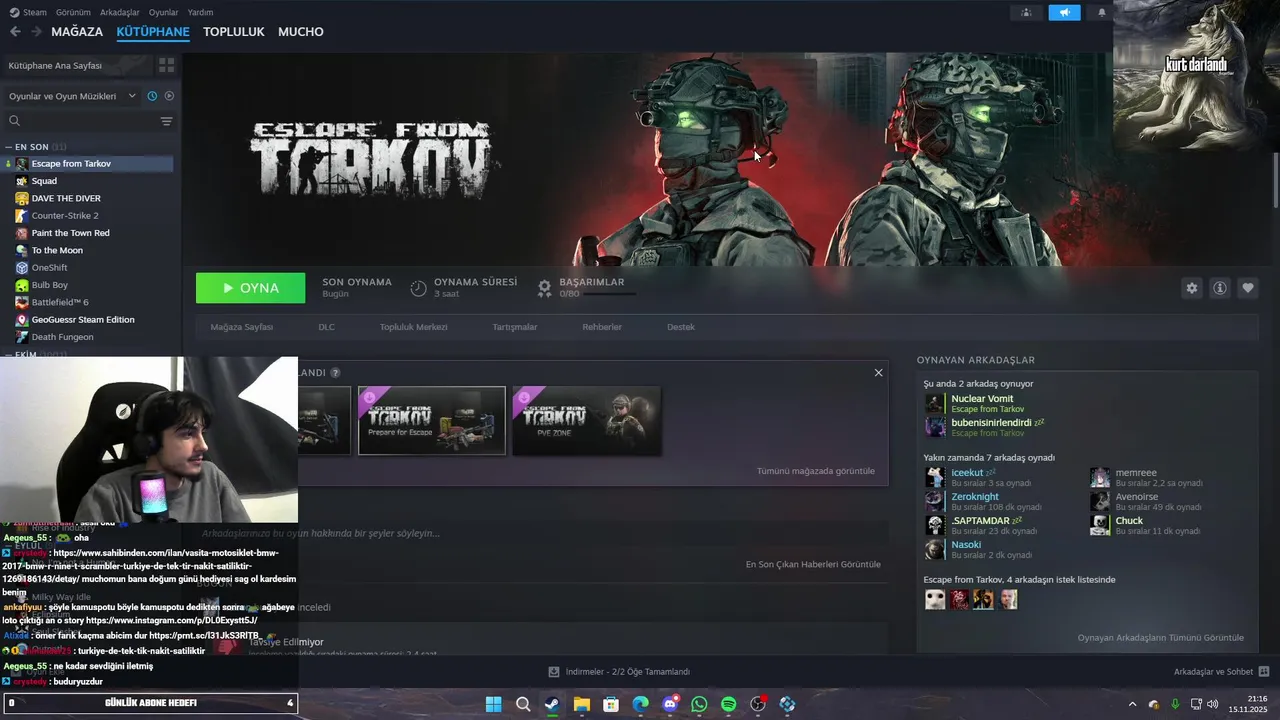Click Oynayan Arkadaşların Tümünü Görüntüle link
Screen dimensions: 1280x720
pos(1161,638)
